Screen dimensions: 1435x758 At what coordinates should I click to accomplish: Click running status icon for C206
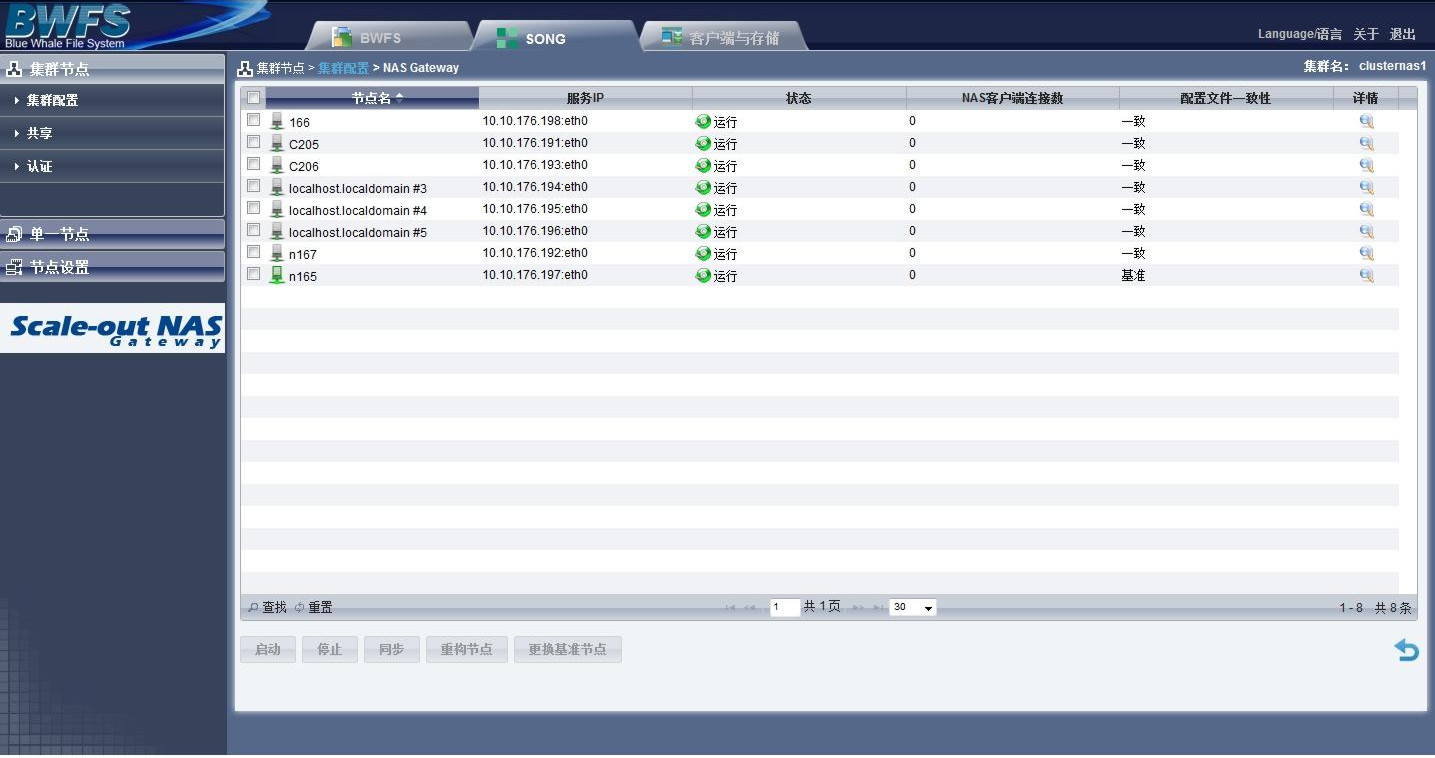coord(703,165)
